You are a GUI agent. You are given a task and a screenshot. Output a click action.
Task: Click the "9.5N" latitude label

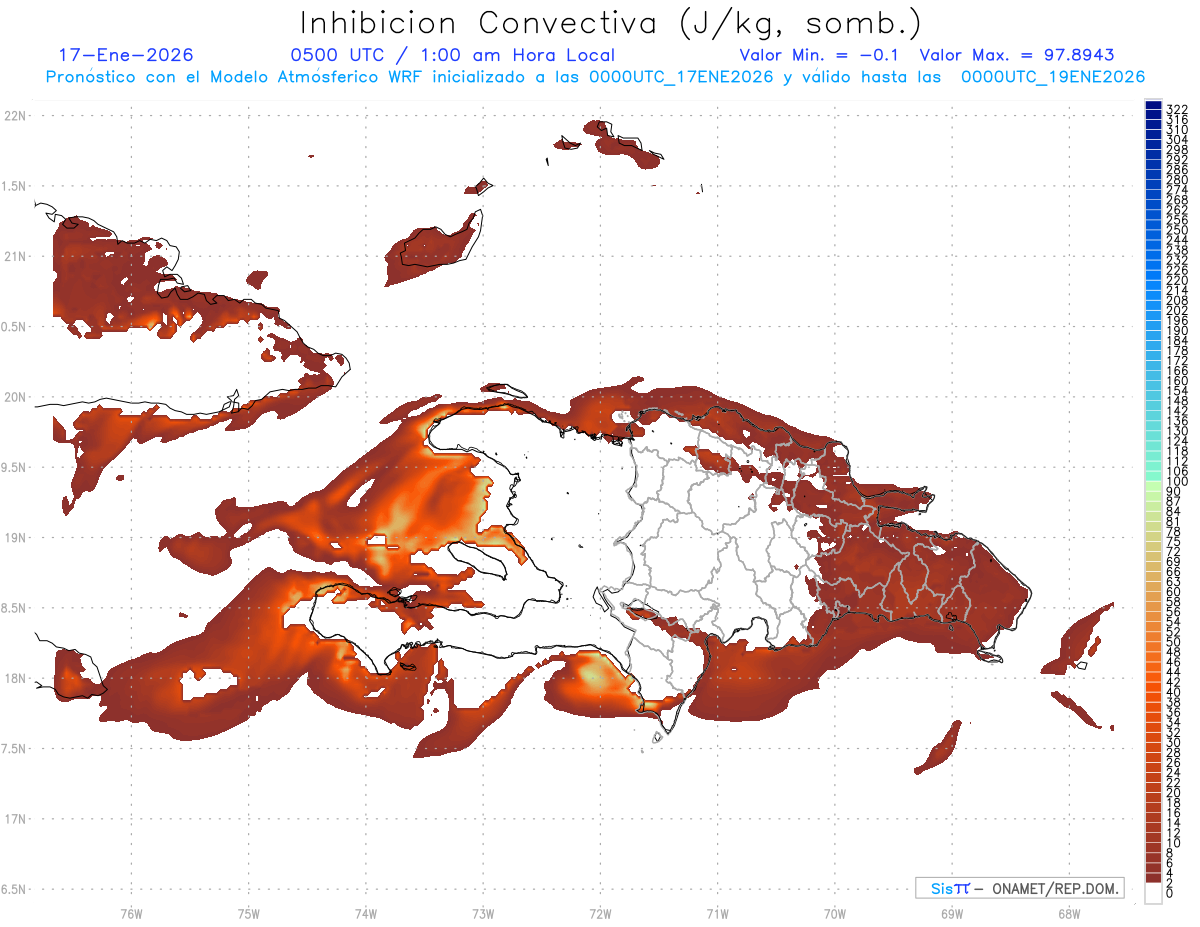(x=13, y=467)
